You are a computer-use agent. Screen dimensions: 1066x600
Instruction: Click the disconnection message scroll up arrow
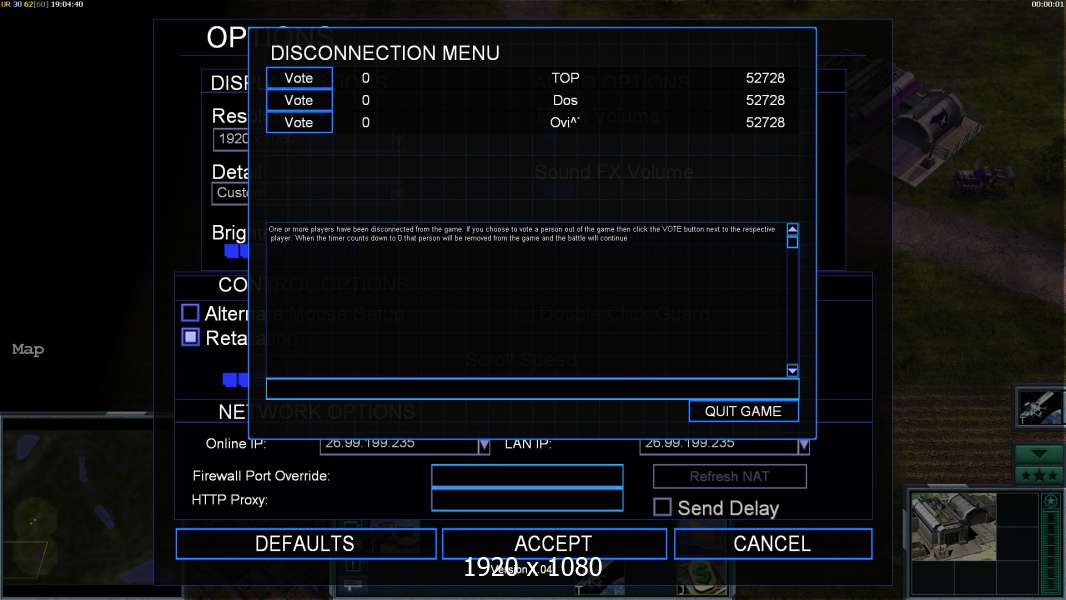coord(792,229)
